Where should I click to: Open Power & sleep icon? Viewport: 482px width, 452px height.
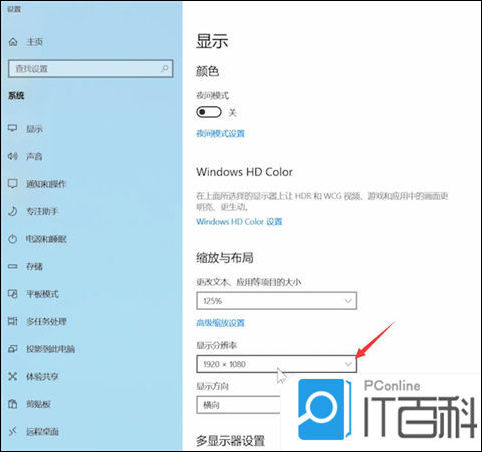click(13, 239)
